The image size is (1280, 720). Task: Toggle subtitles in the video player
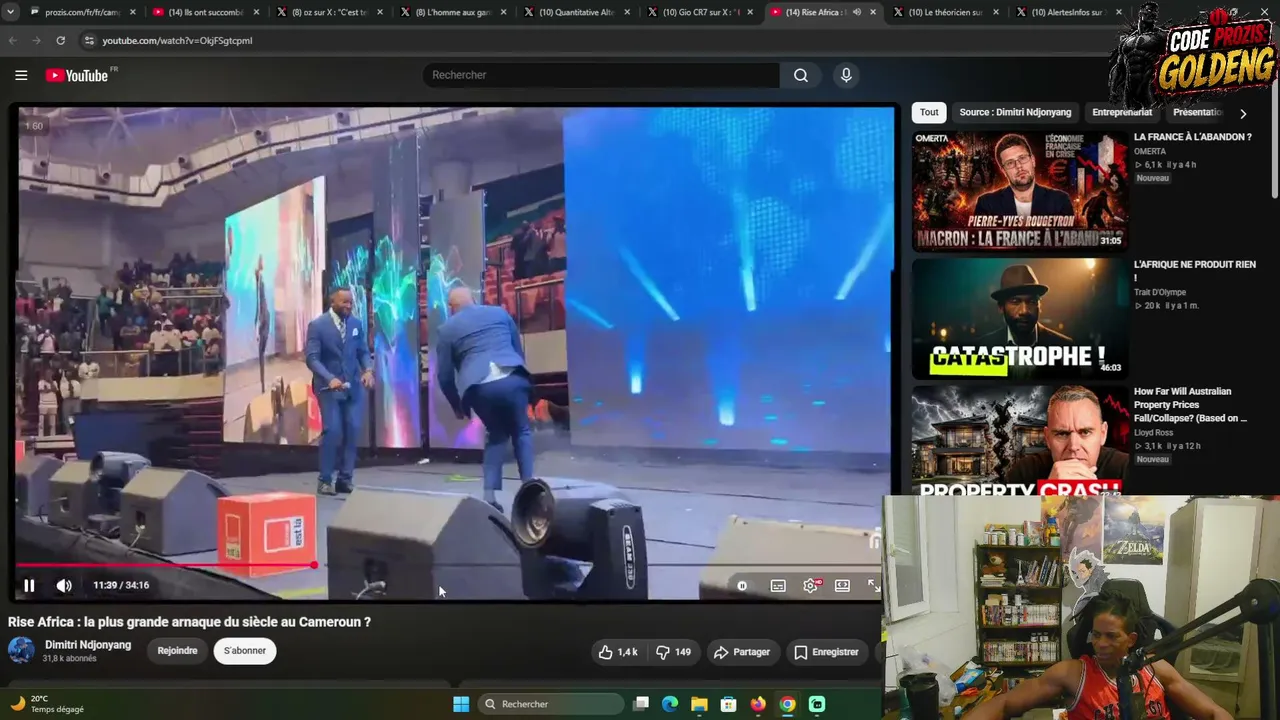click(x=778, y=585)
